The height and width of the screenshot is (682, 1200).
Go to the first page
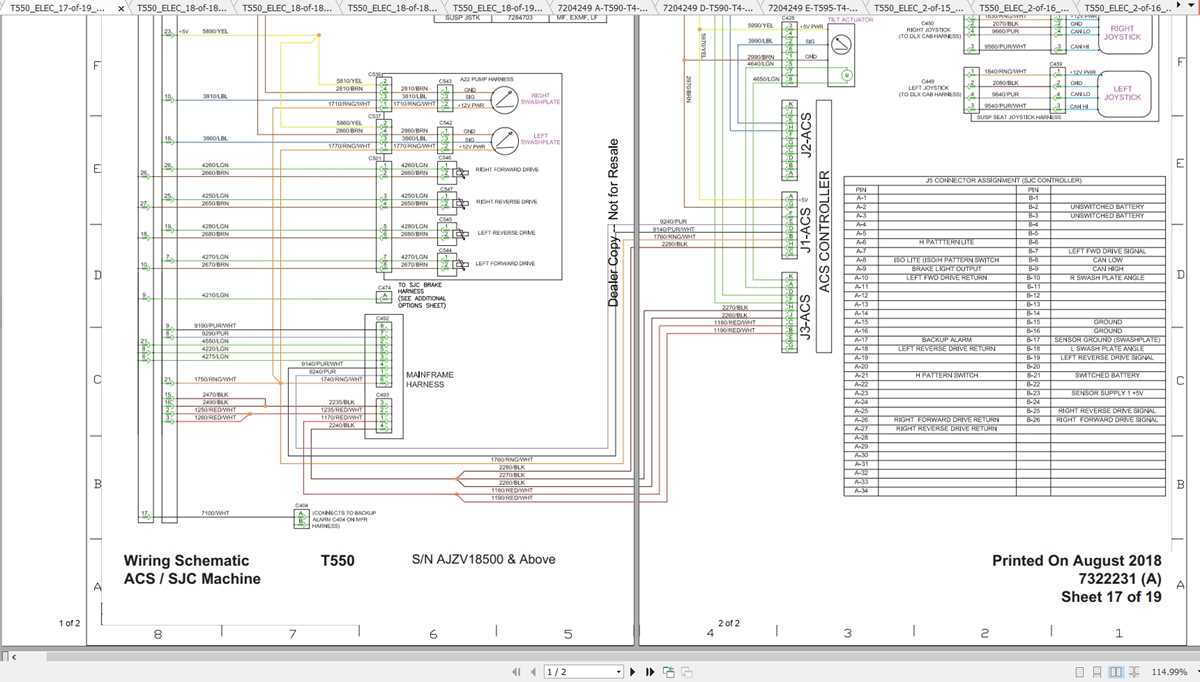pyautogui.click(x=516, y=671)
